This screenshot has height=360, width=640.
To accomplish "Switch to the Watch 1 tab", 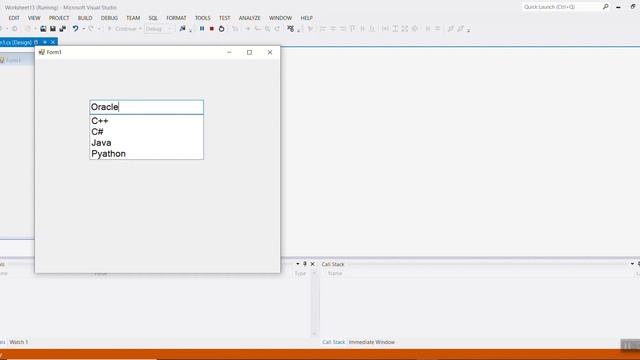I will point(19,342).
